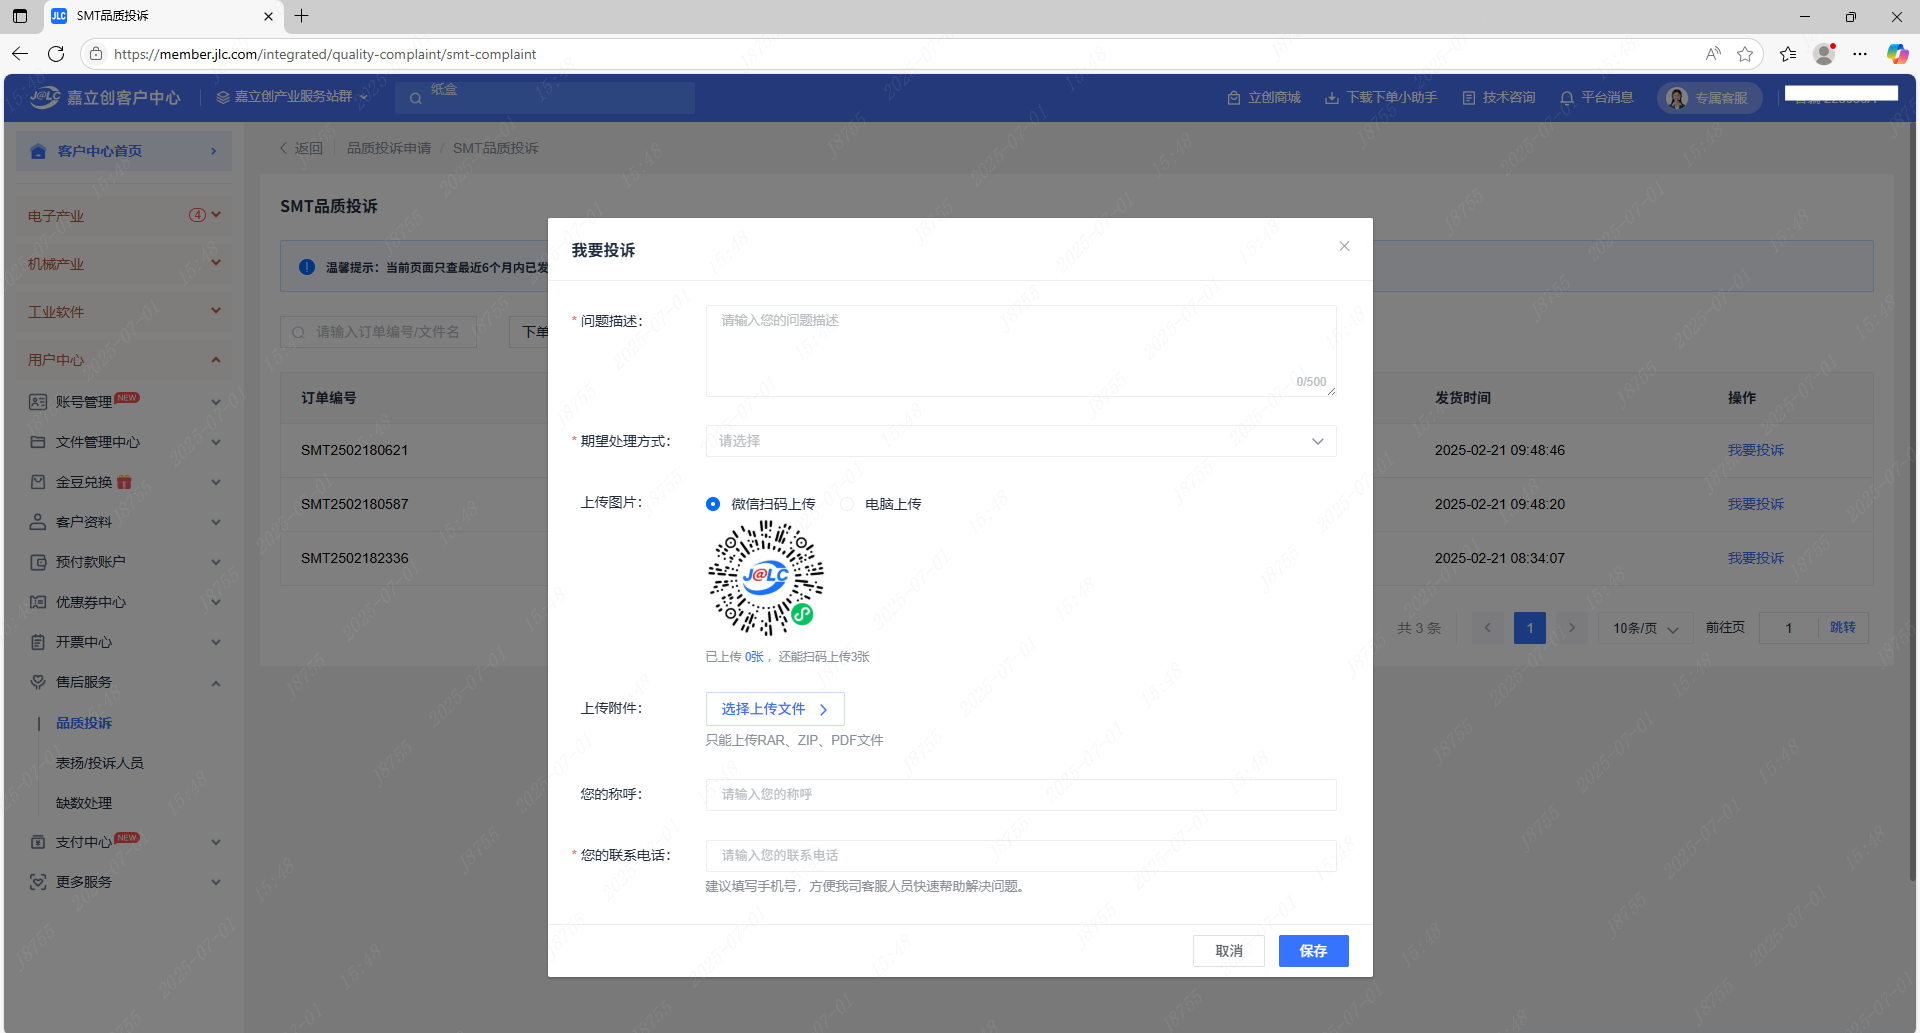The image size is (1920, 1033).
Task: Open the 期望处理方式 dropdown
Action: coord(1021,441)
